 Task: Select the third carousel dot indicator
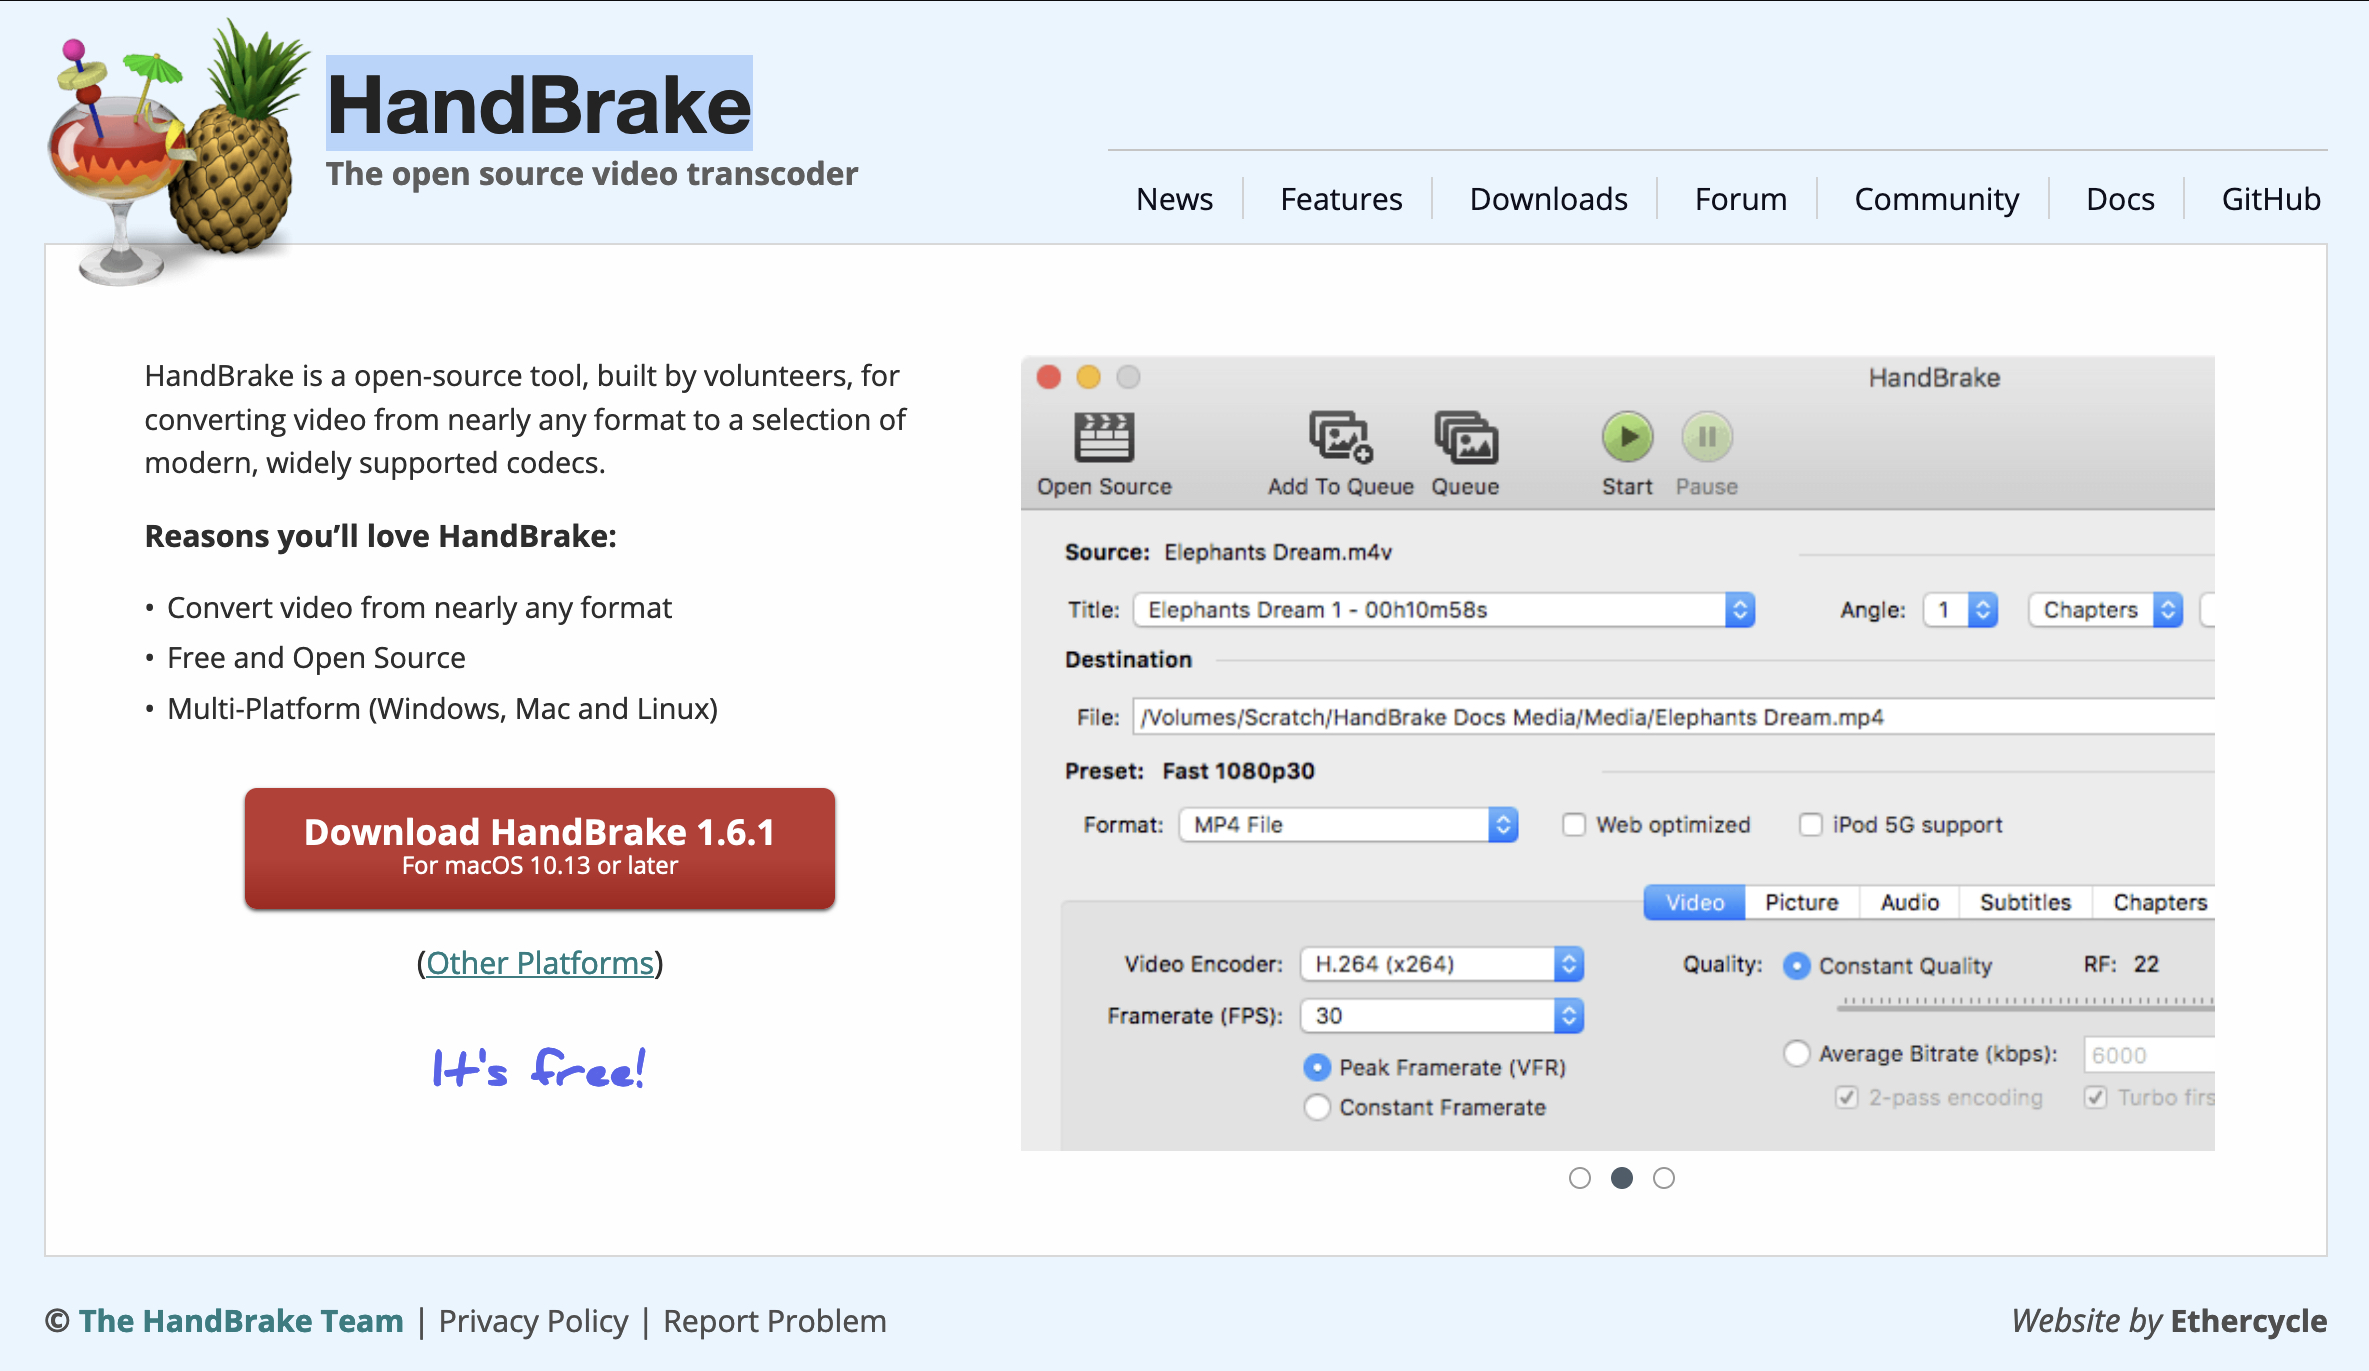[1664, 1178]
